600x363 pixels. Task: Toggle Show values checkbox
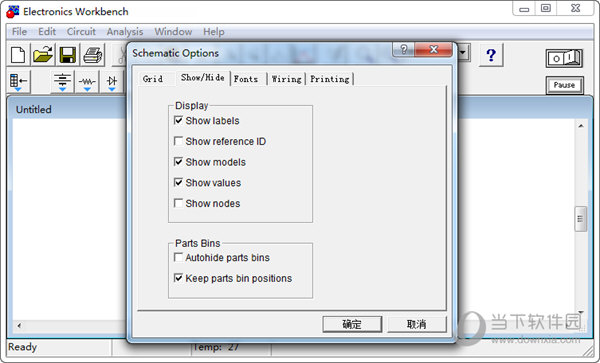tap(178, 182)
